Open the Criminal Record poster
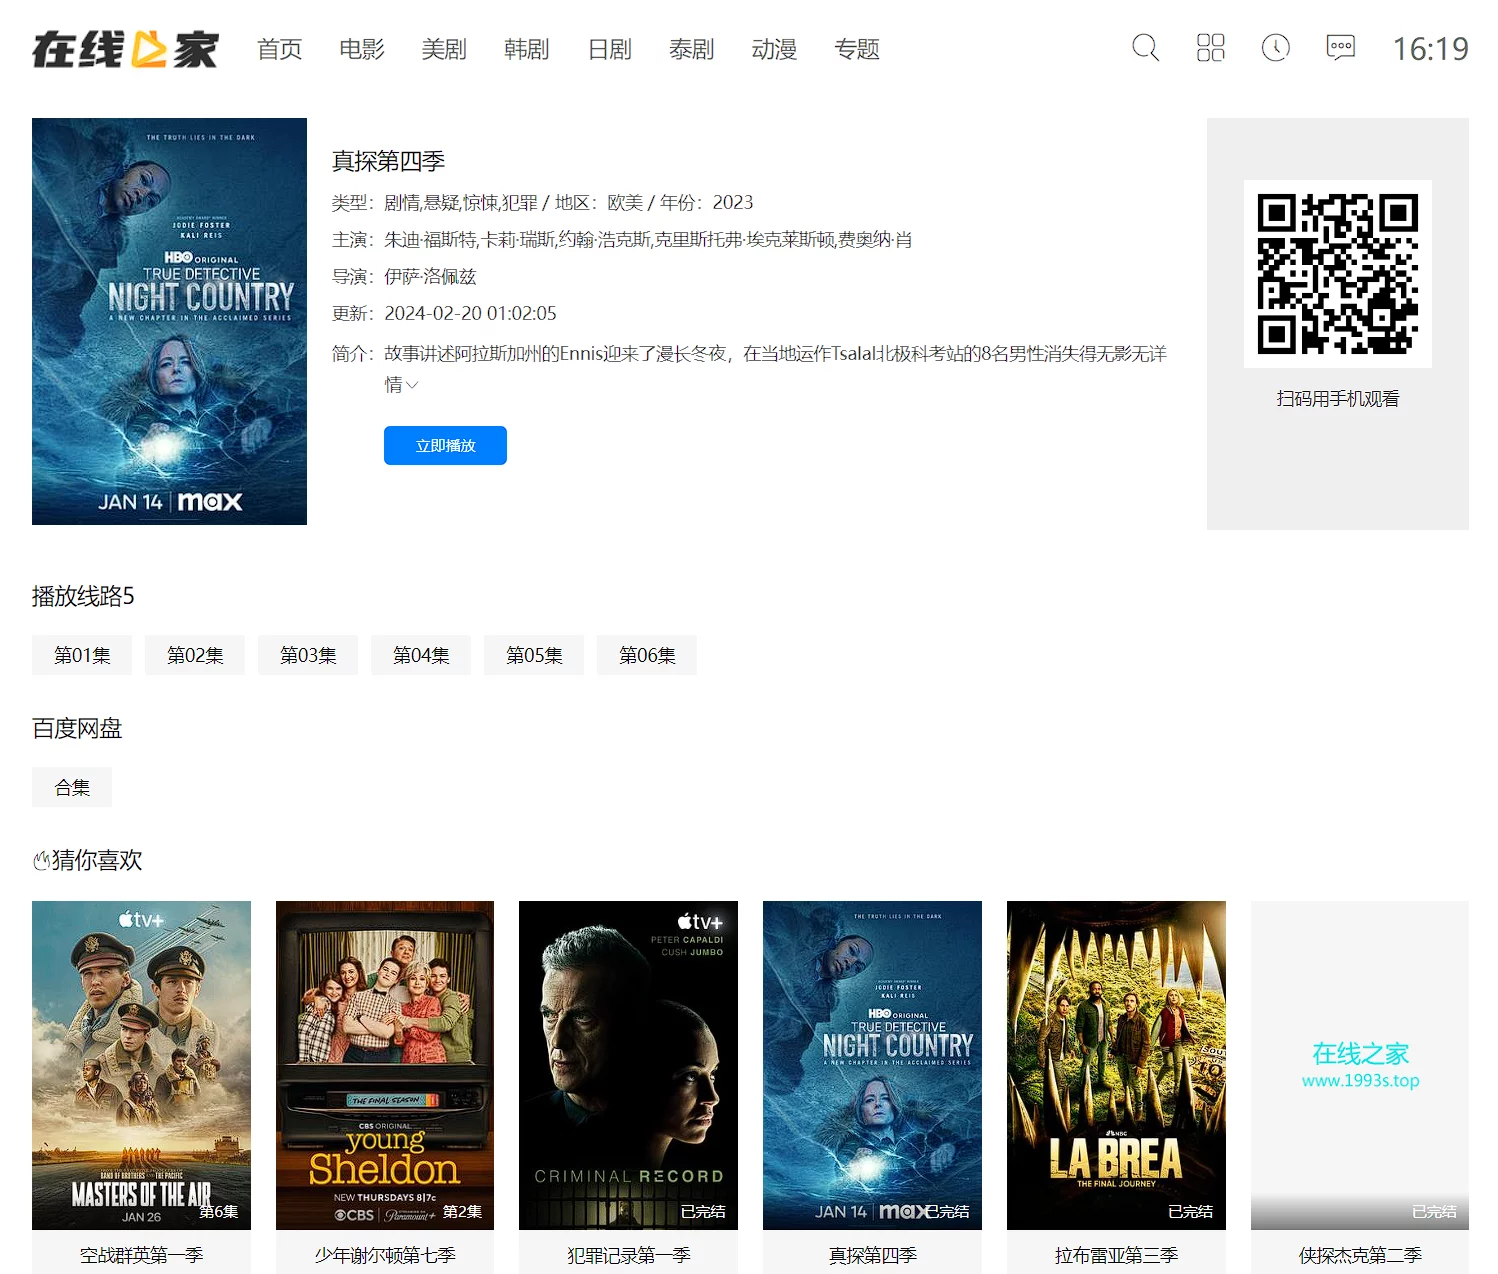The height and width of the screenshot is (1274, 1498). [x=628, y=1064]
